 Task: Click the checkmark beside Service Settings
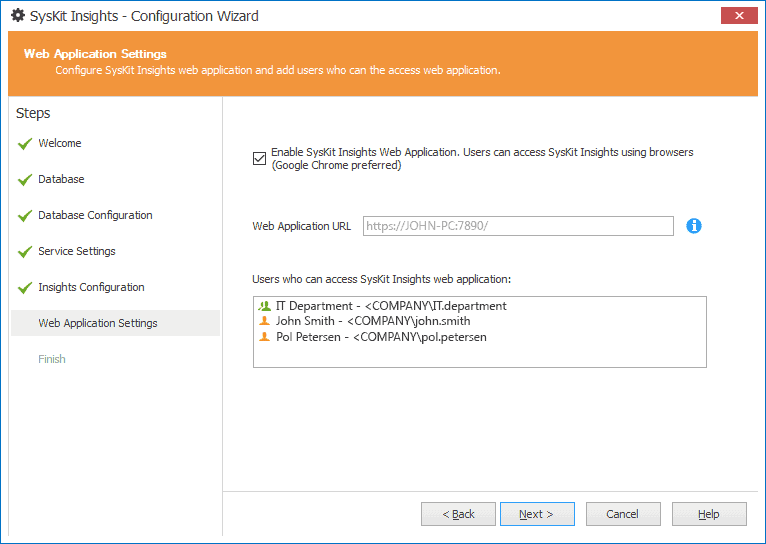[25, 251]
